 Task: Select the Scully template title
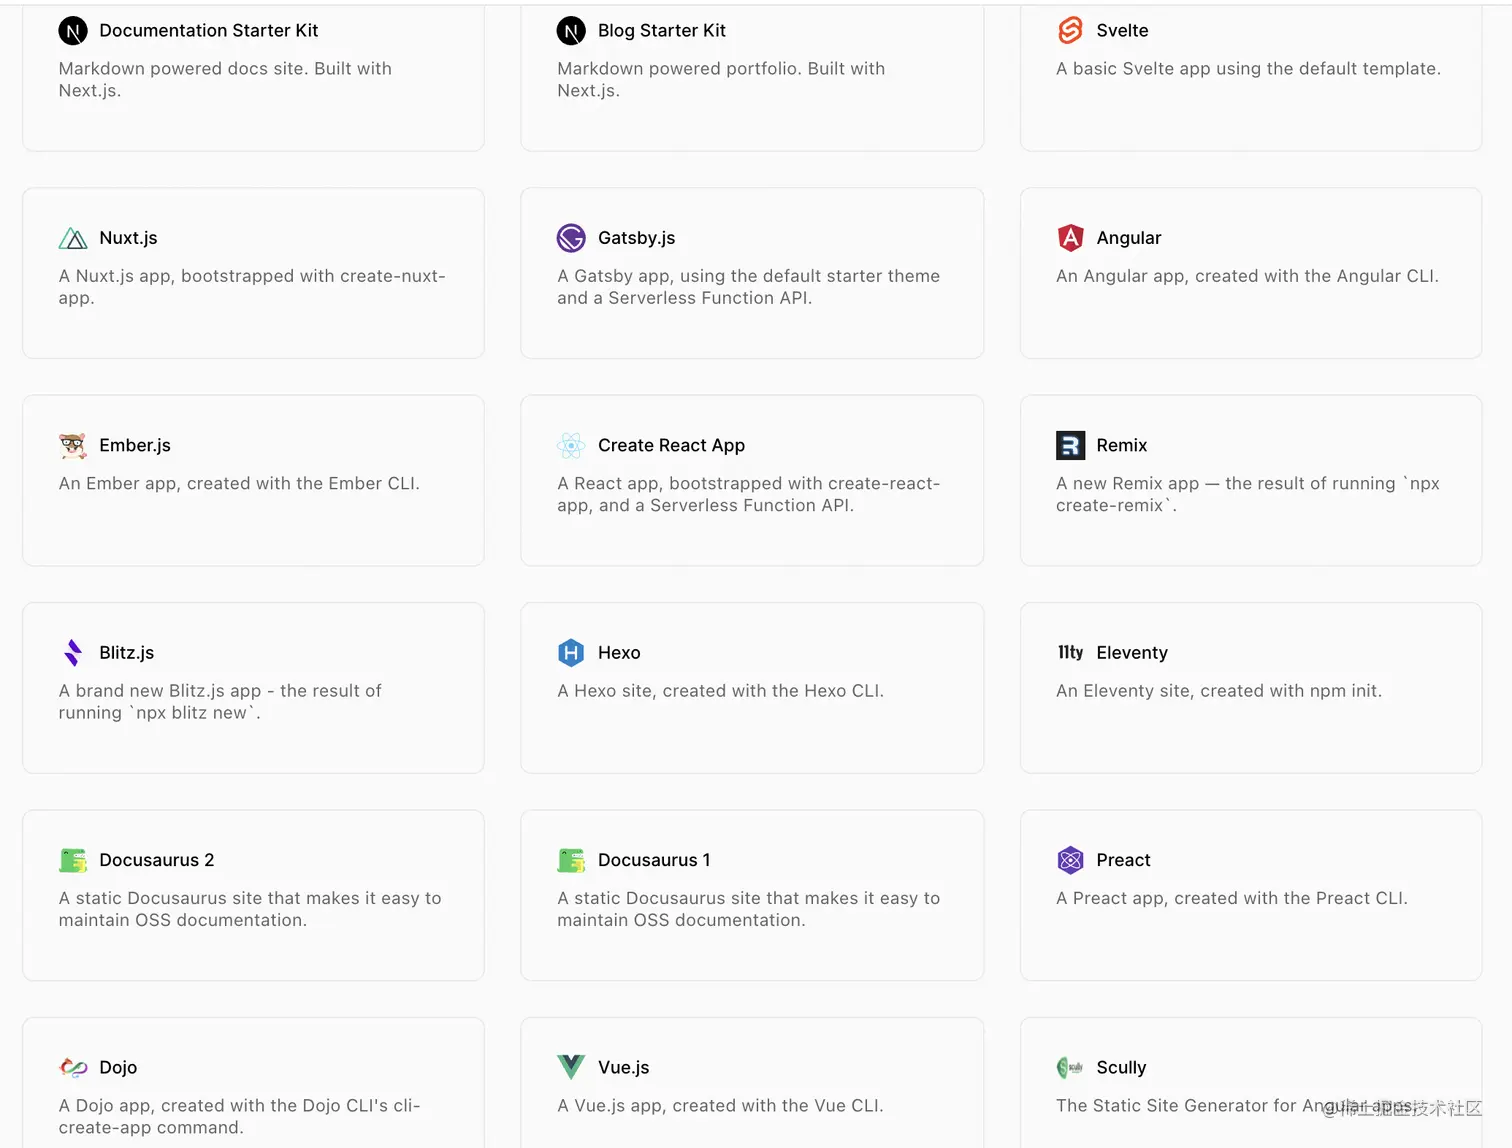coord(1121,1068)
